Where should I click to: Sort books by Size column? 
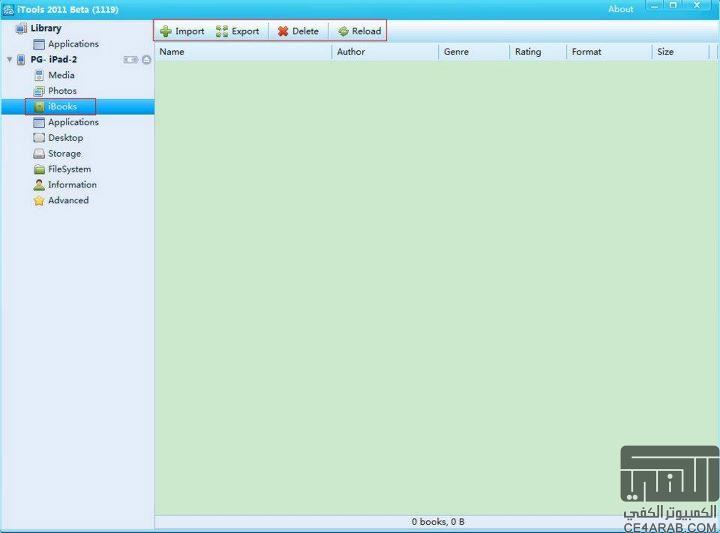(681, 52)
